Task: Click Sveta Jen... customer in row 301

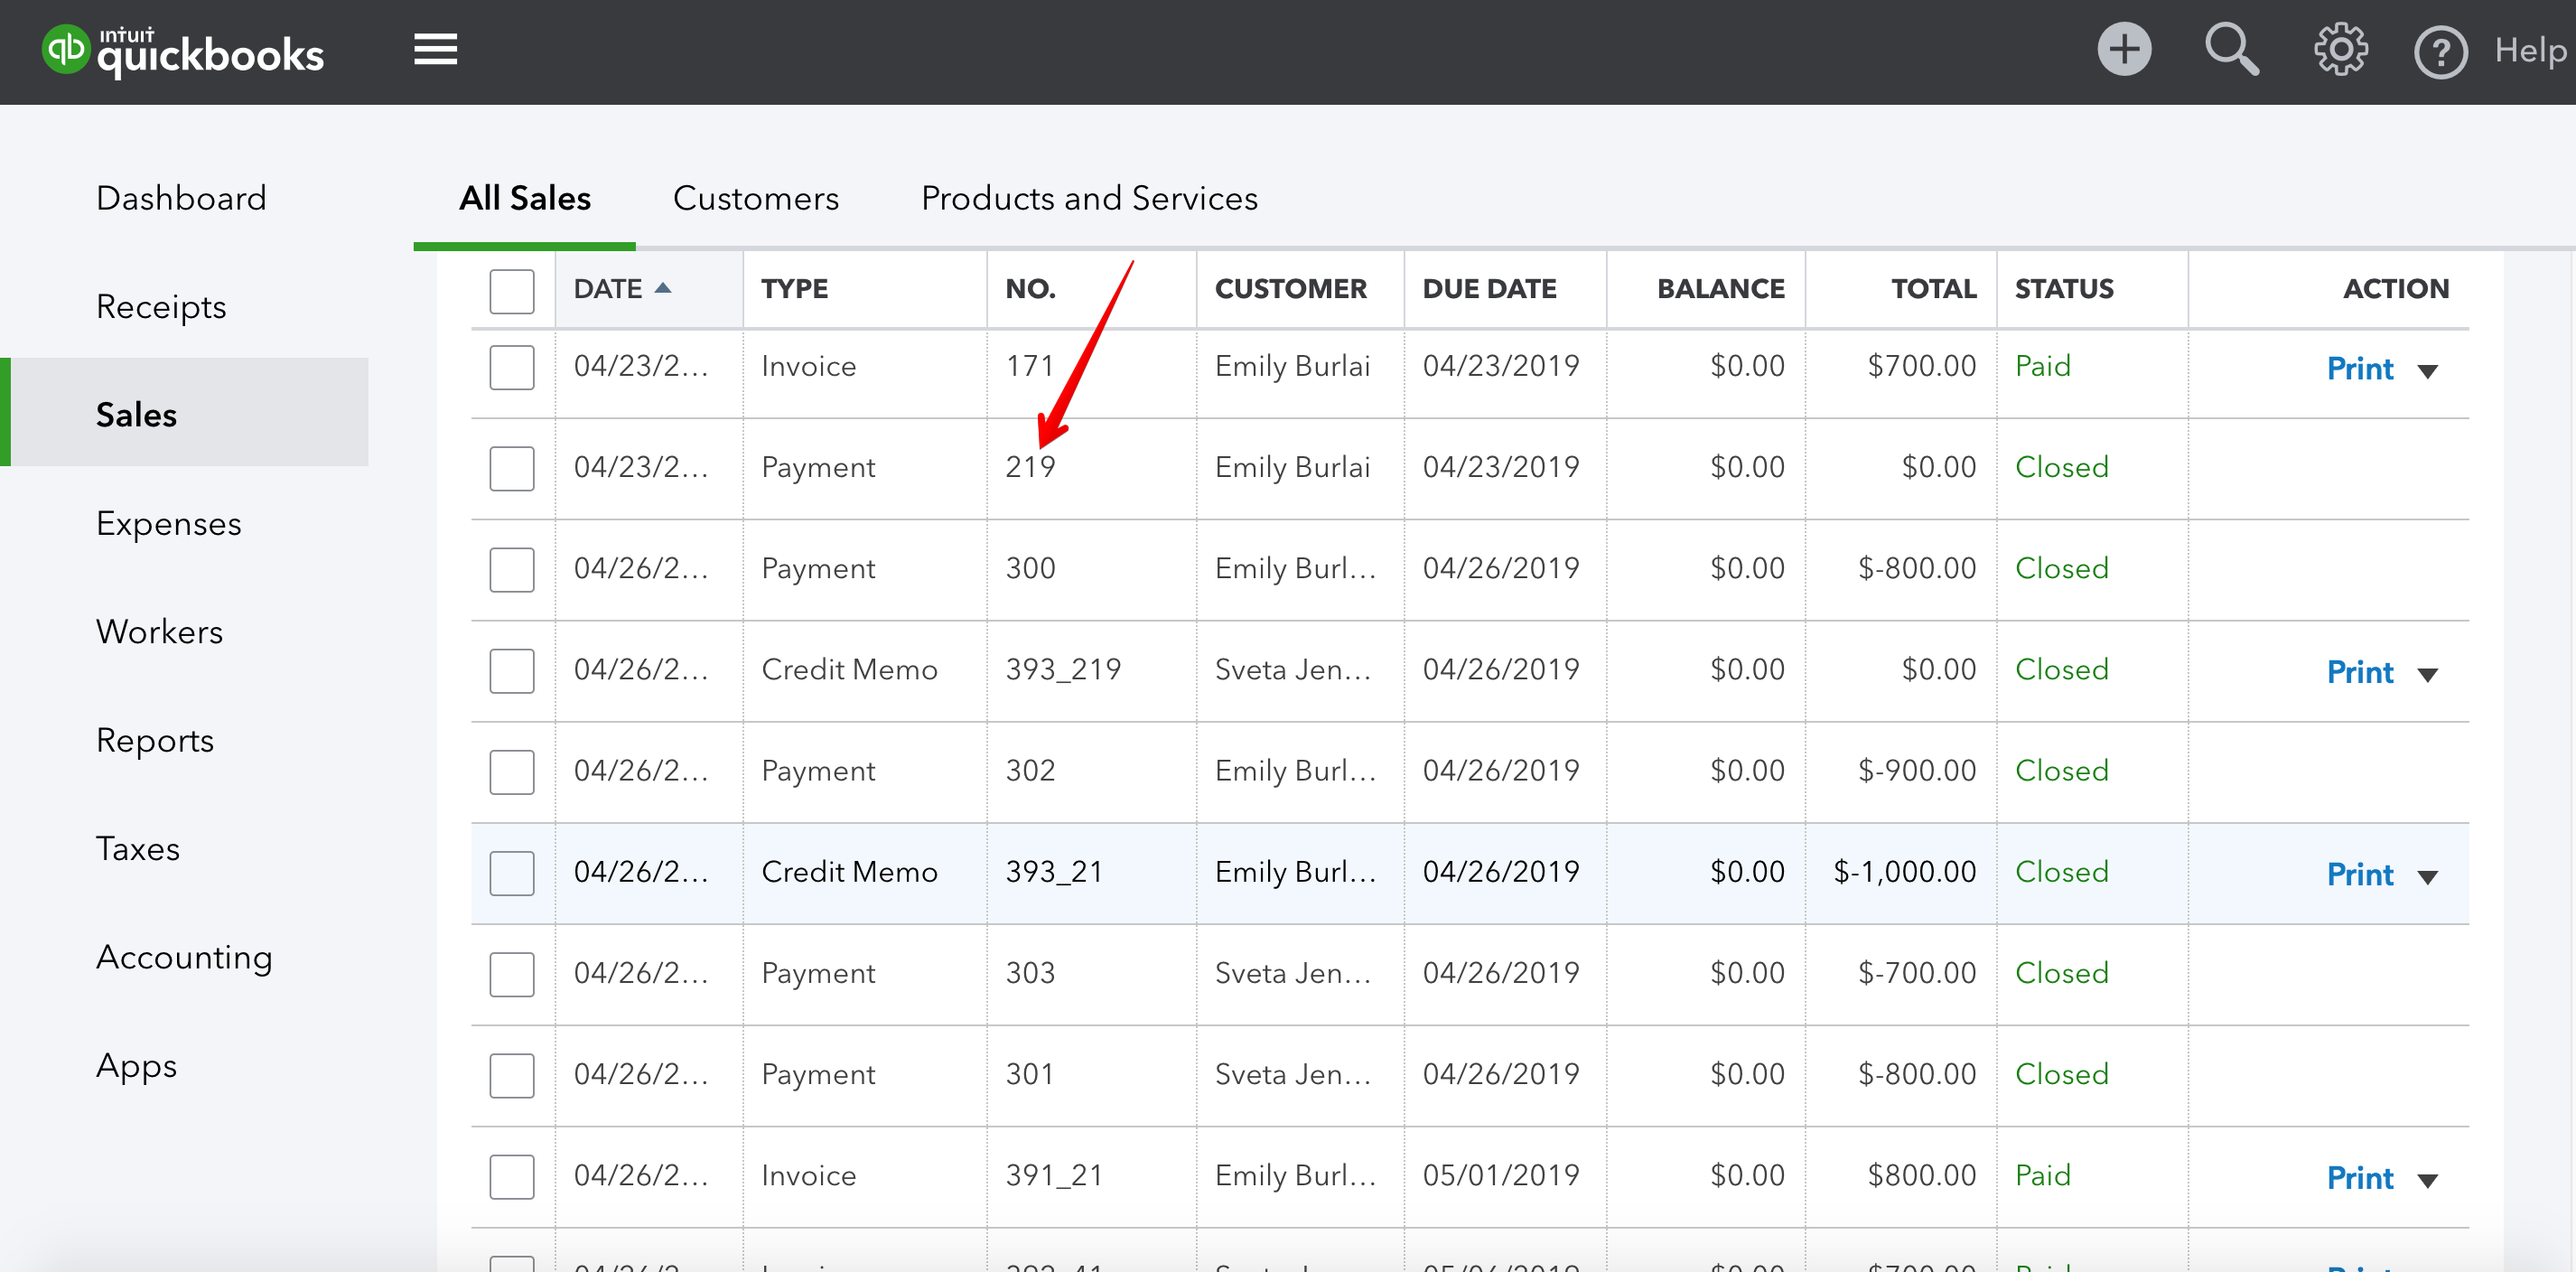Action: (1292, 1074)
